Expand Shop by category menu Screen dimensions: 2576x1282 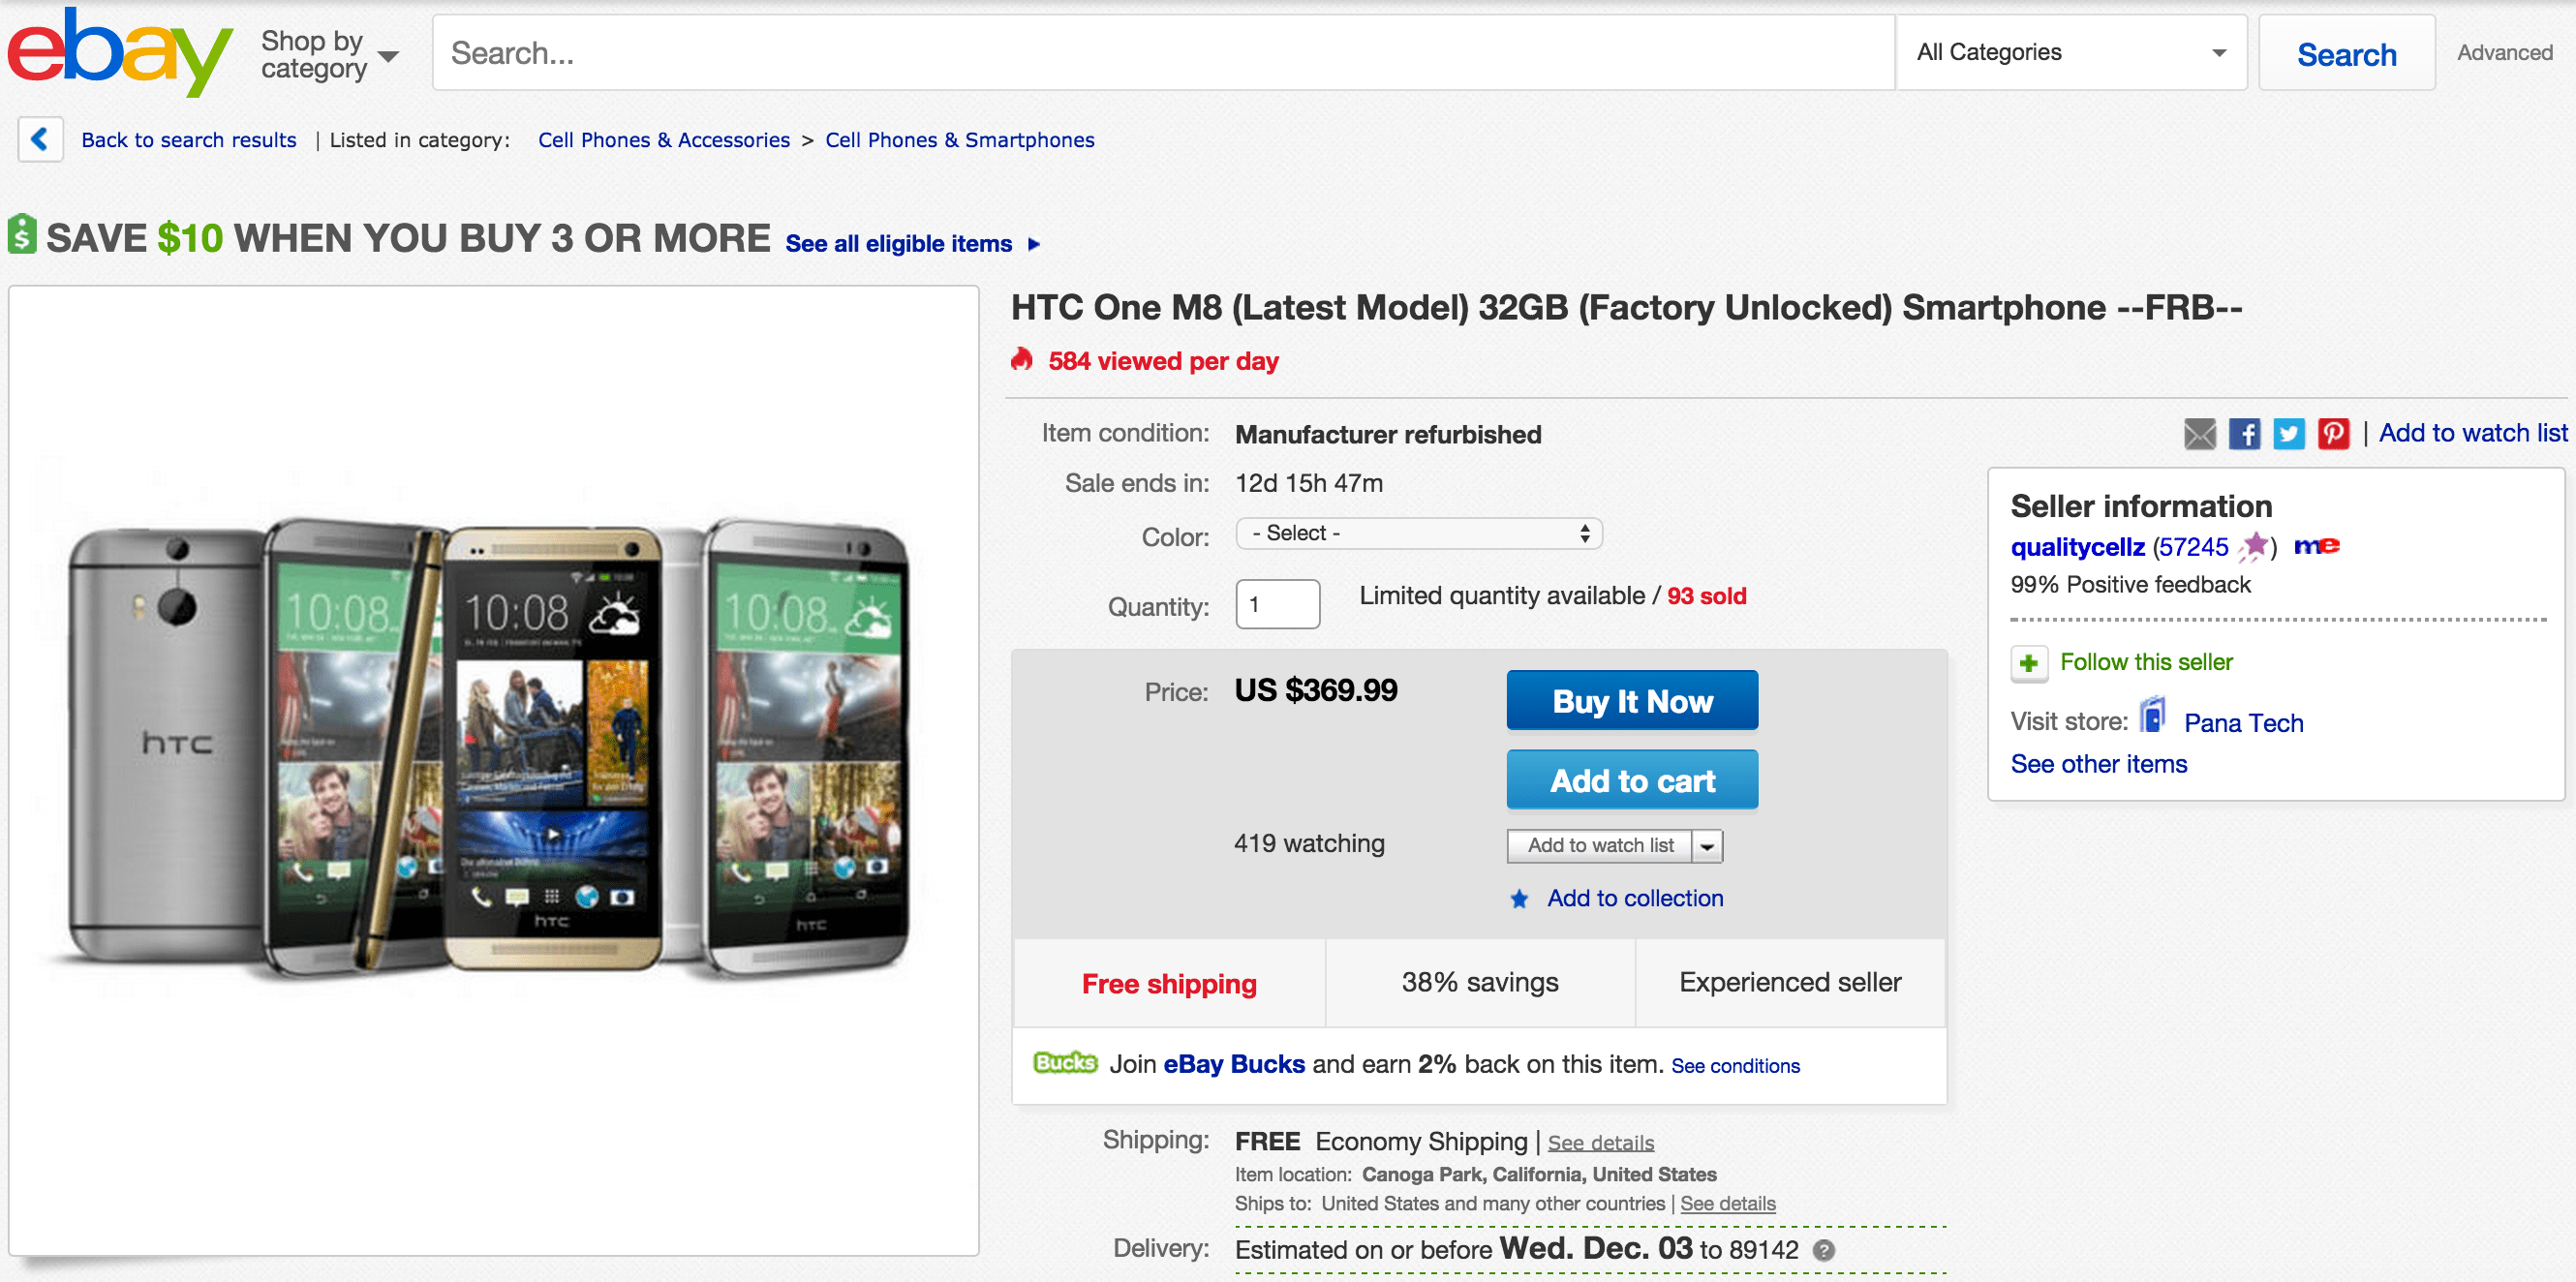click(329, 54)
